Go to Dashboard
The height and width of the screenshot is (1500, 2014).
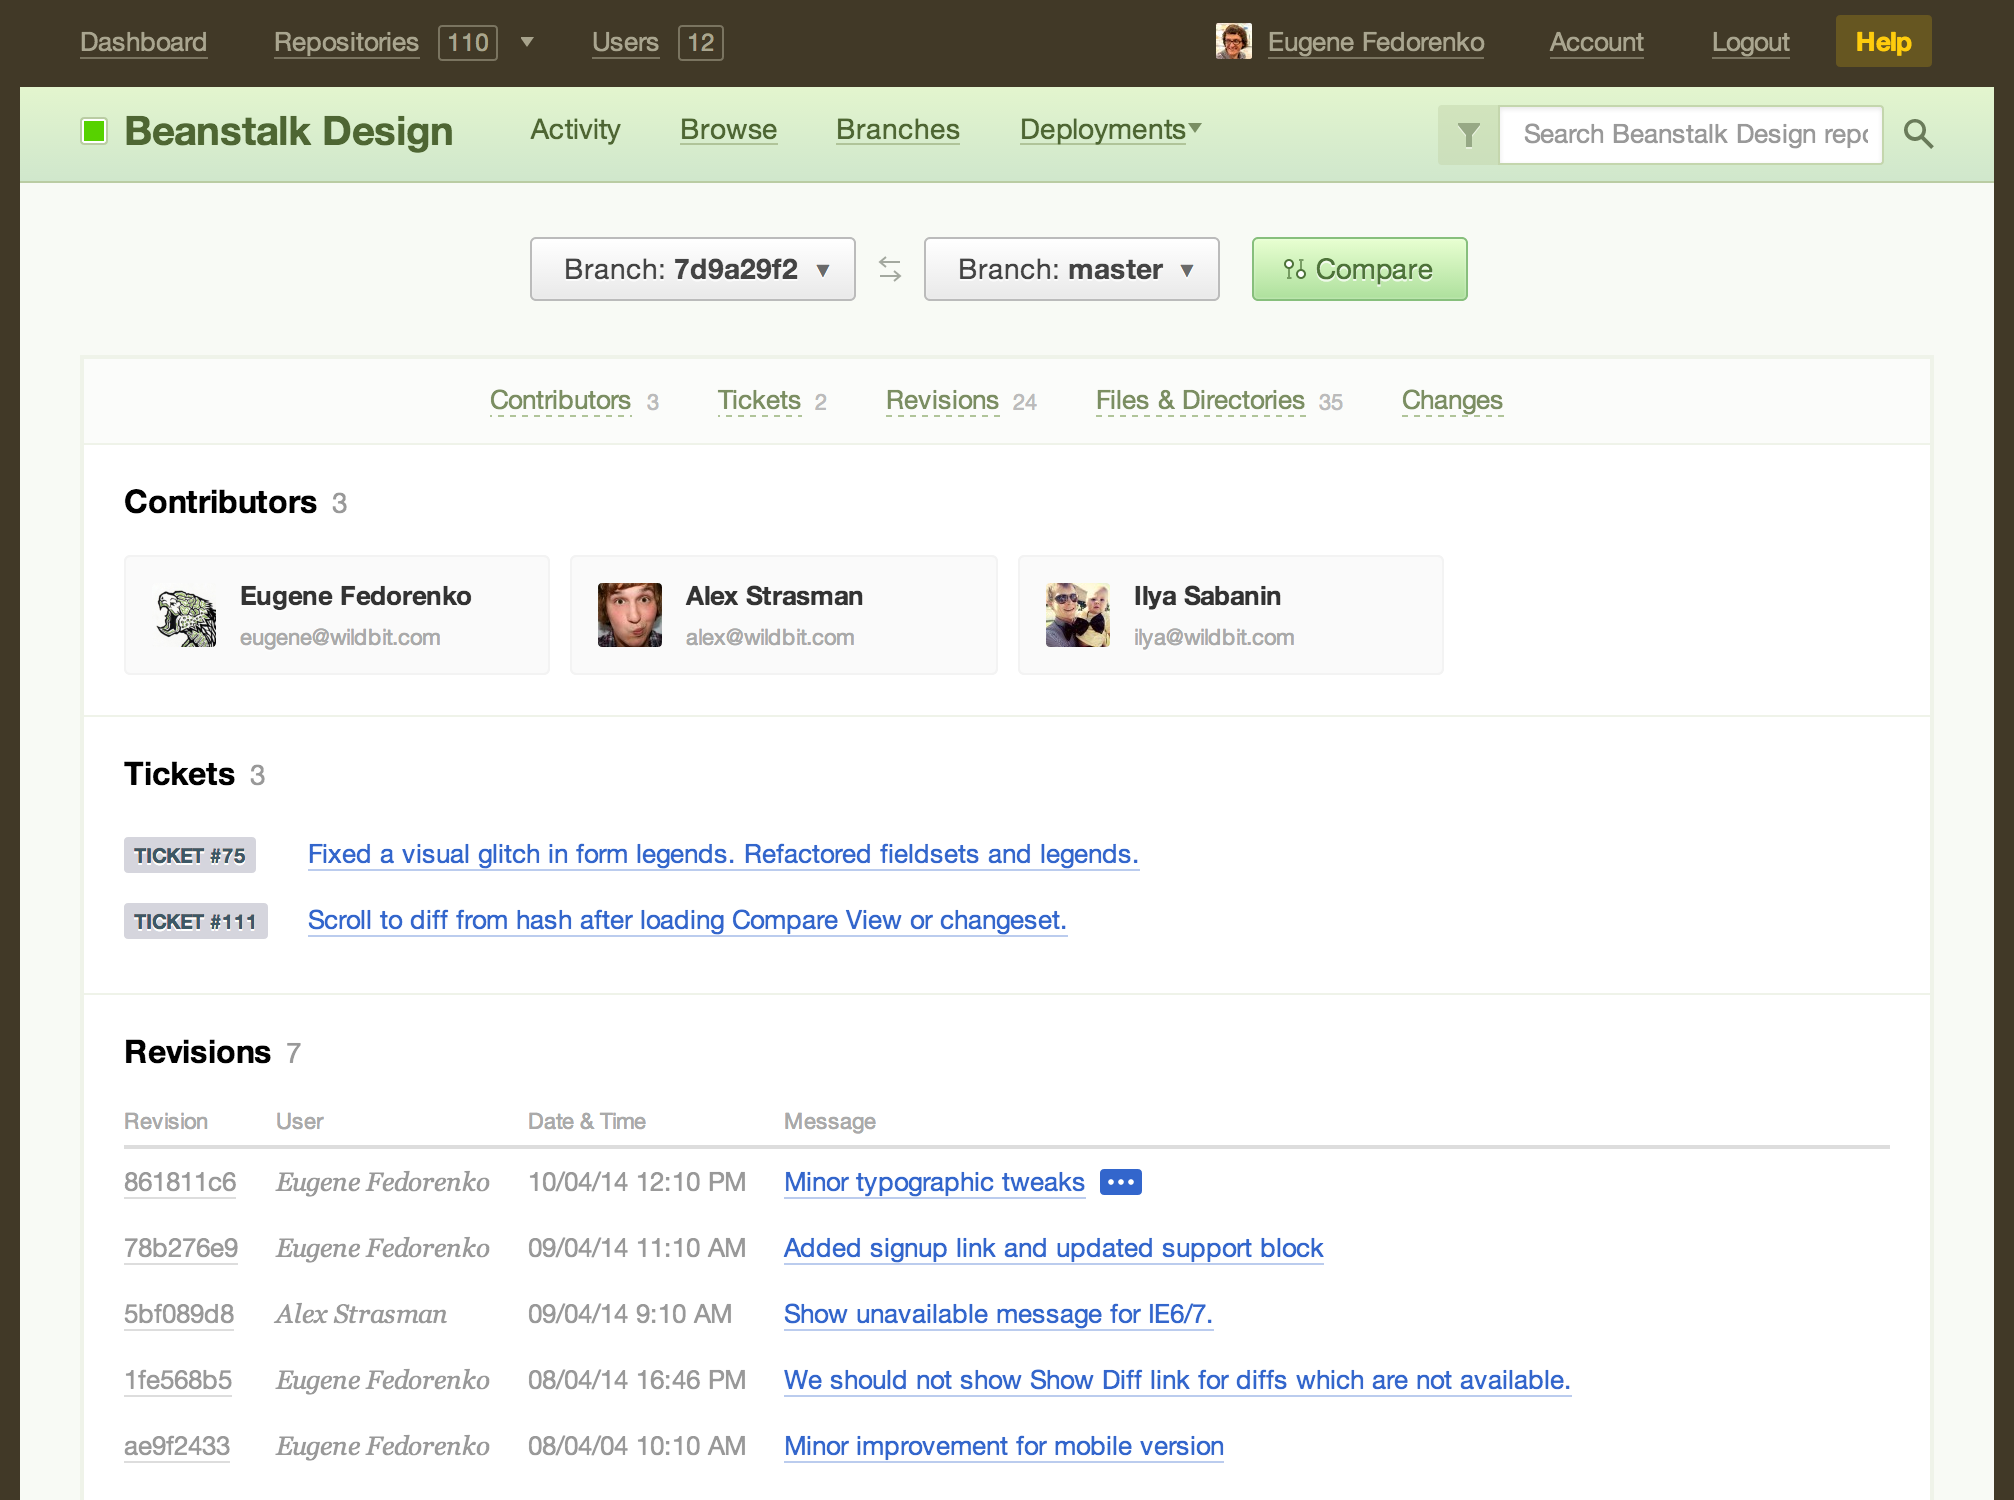(144, 42)
